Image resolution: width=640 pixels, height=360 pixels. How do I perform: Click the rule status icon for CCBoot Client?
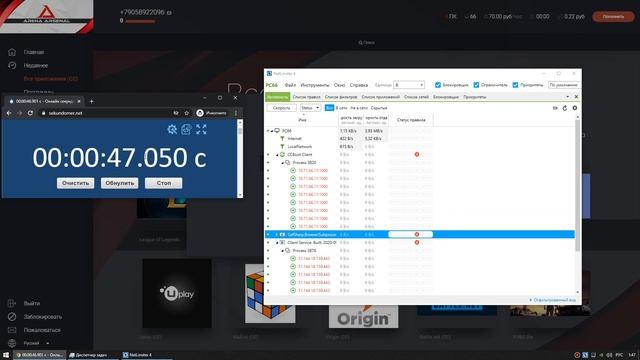[417, 154]
